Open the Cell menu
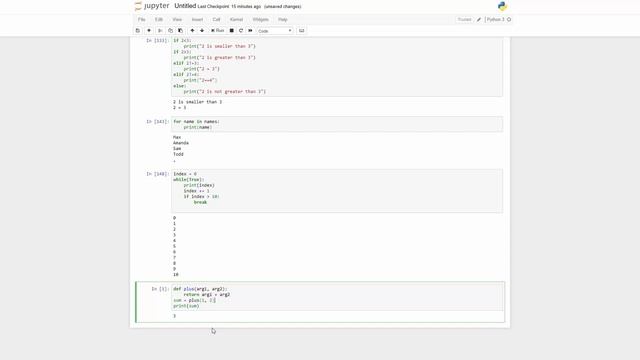 216,20
